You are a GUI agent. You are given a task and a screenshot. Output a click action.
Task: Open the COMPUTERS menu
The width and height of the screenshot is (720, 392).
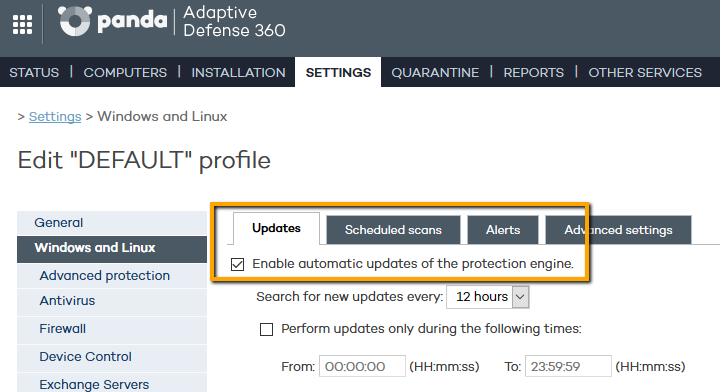[x=125, y=73]
